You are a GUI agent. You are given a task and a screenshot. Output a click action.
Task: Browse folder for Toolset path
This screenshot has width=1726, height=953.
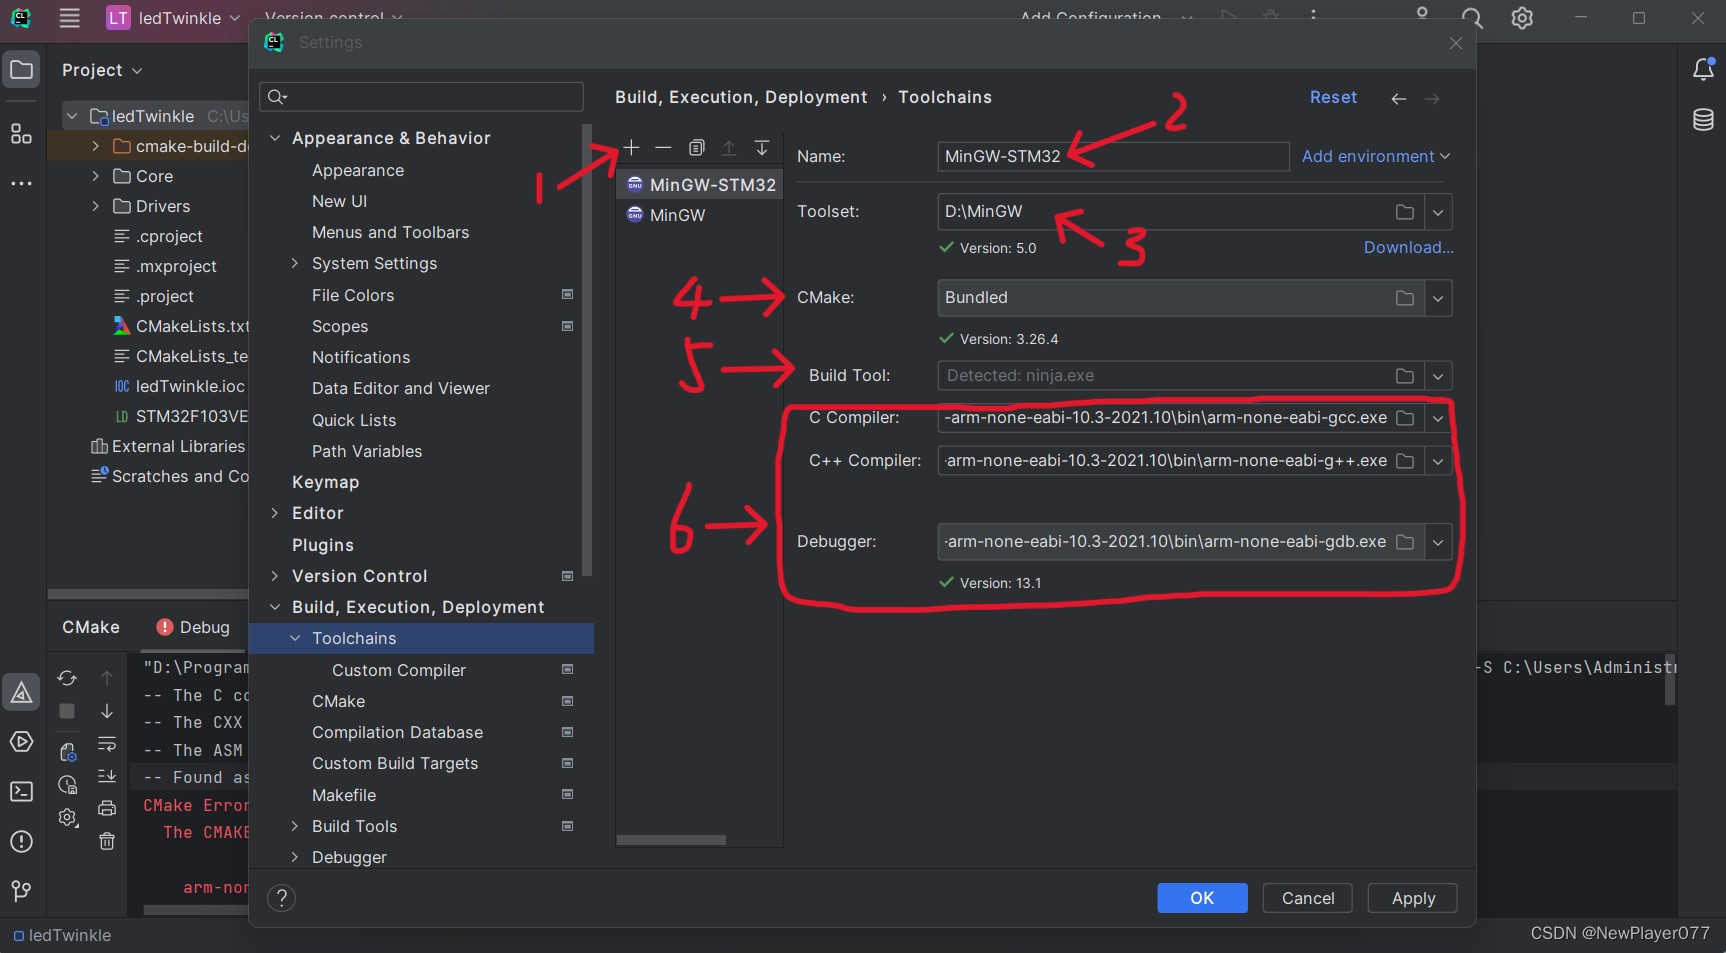click(x=1405, y=212)
